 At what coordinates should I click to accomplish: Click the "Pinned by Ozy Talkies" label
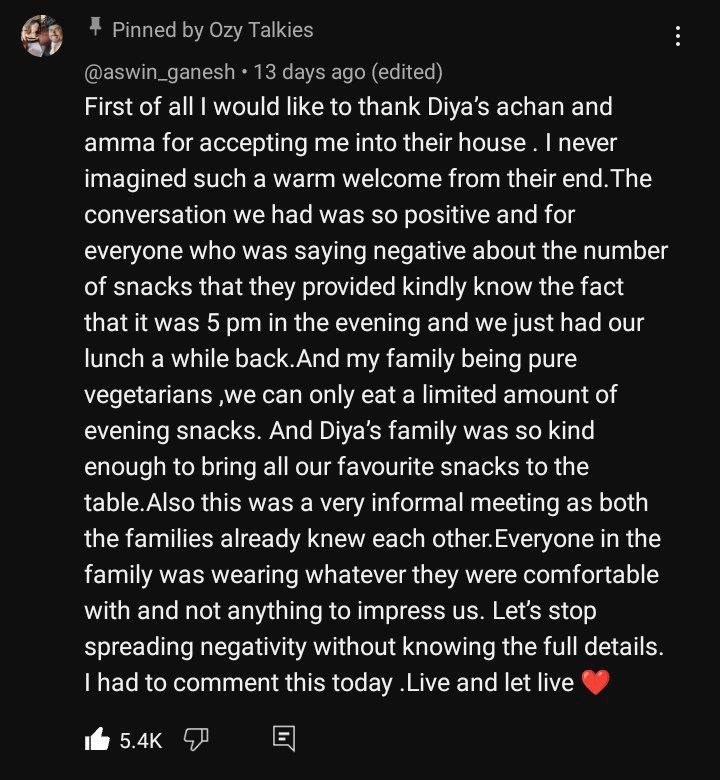[212, 30]
